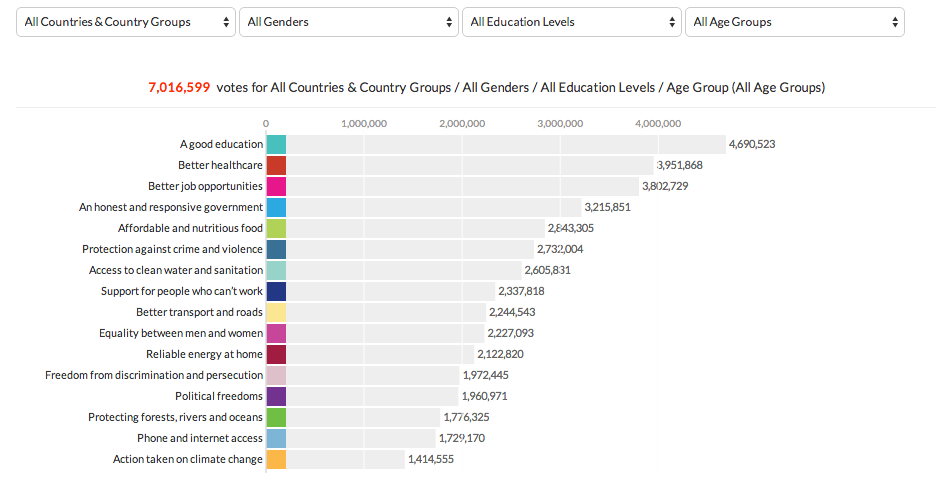936x492 pixels.
Task: Open the All Education Levels dropdown
Action: pos(571,22)
